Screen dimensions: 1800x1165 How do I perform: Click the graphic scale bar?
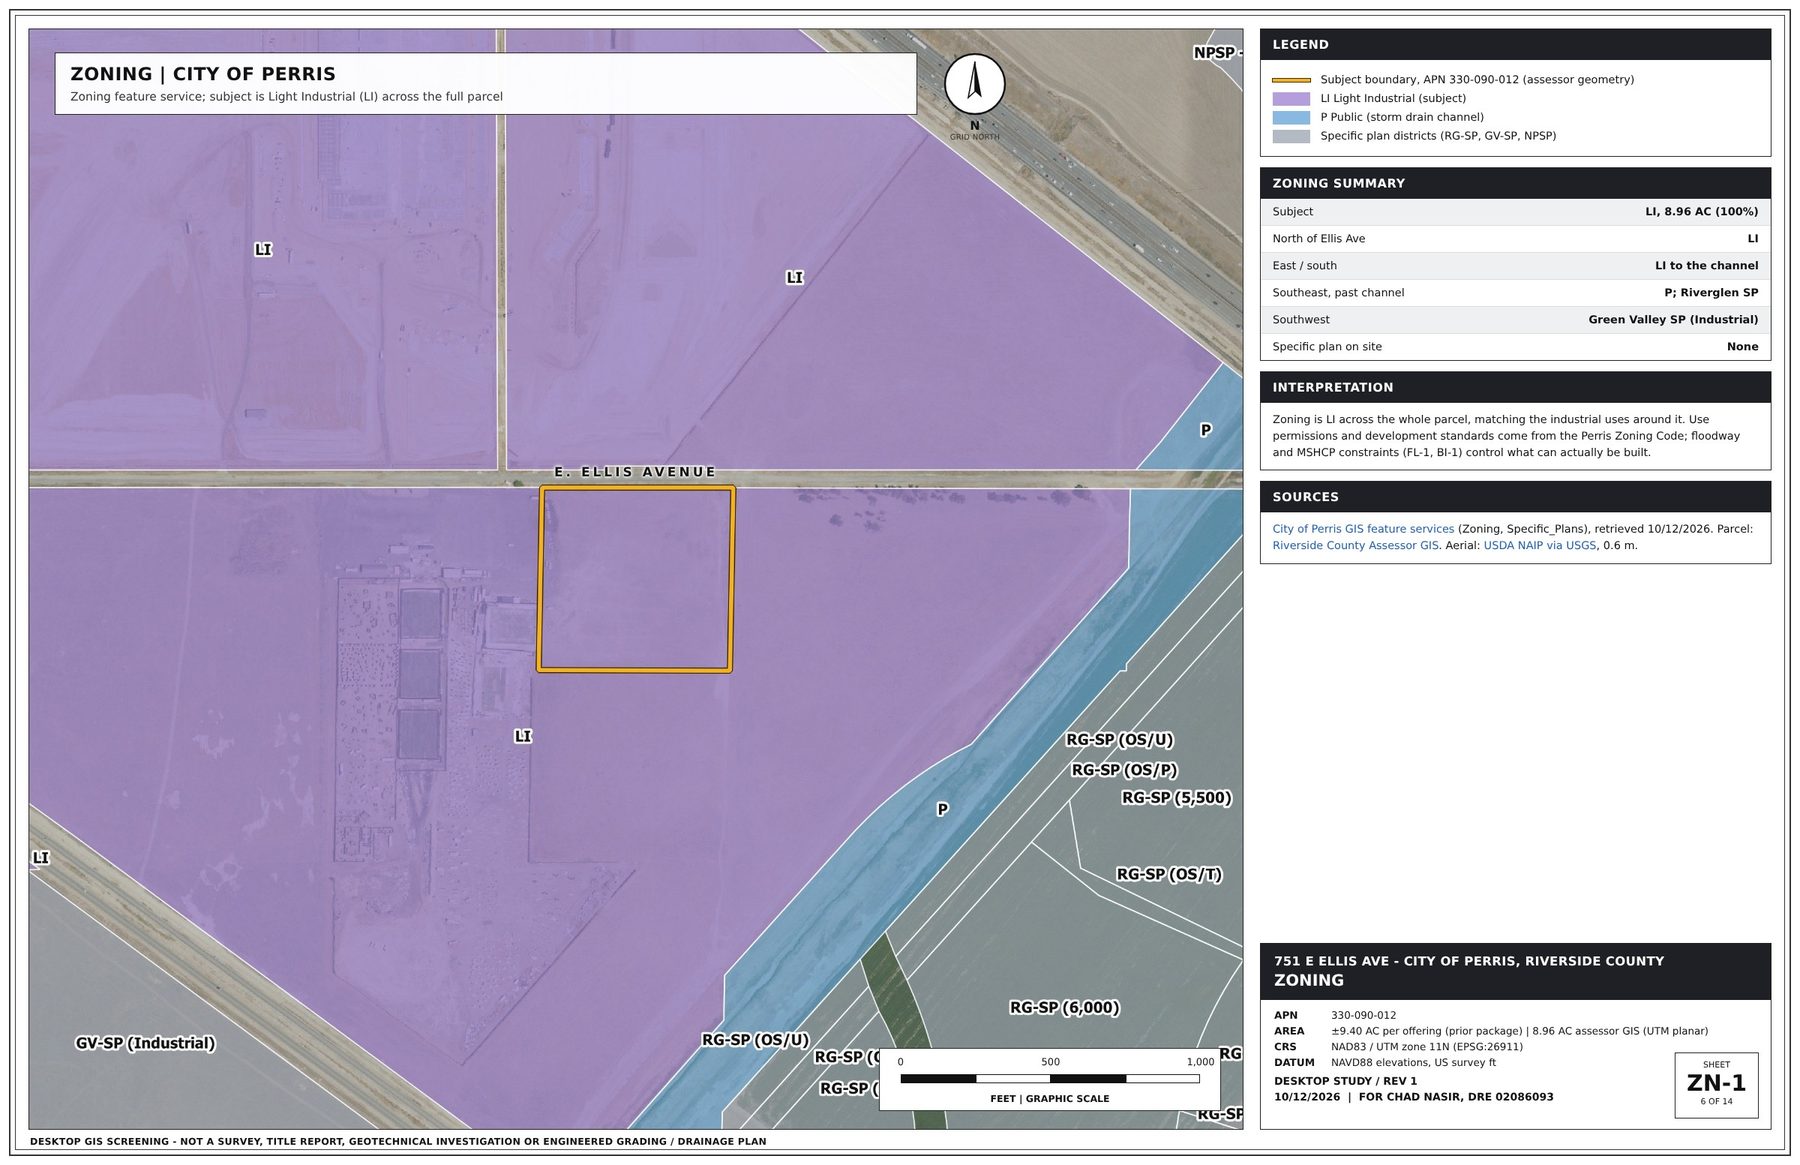[1050, 1079]
